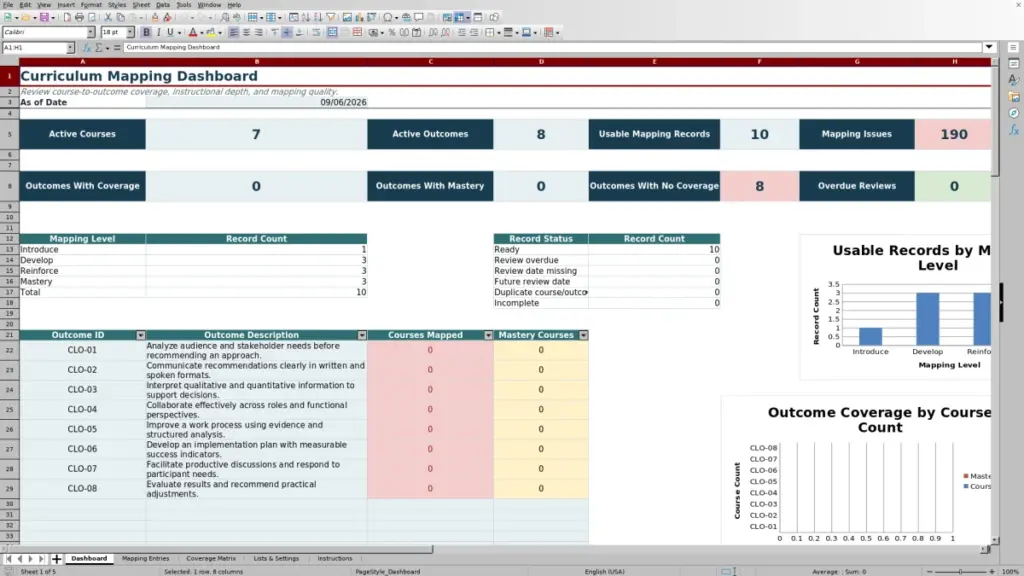
Task: Click the Function Wizard fx icon
Action: [87, 48]
